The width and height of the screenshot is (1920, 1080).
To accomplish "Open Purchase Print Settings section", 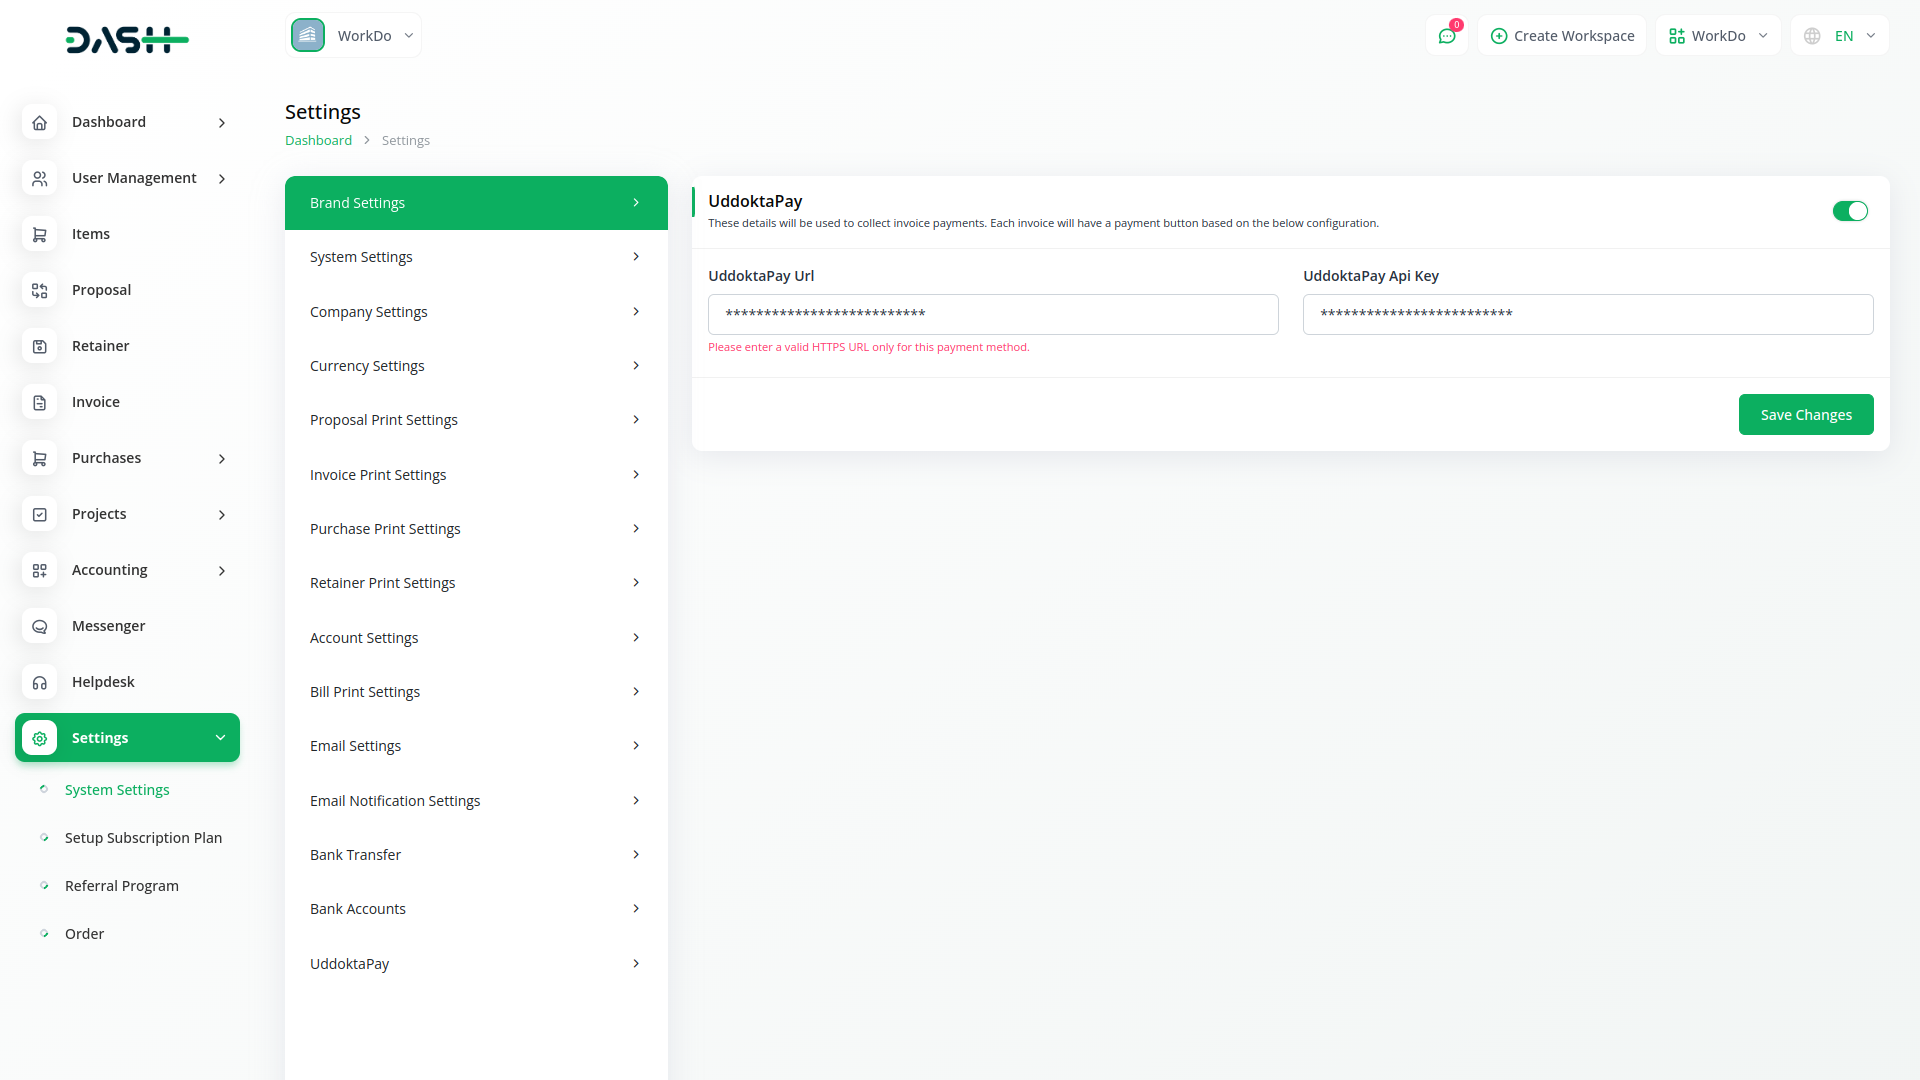I will coord(476,529).
